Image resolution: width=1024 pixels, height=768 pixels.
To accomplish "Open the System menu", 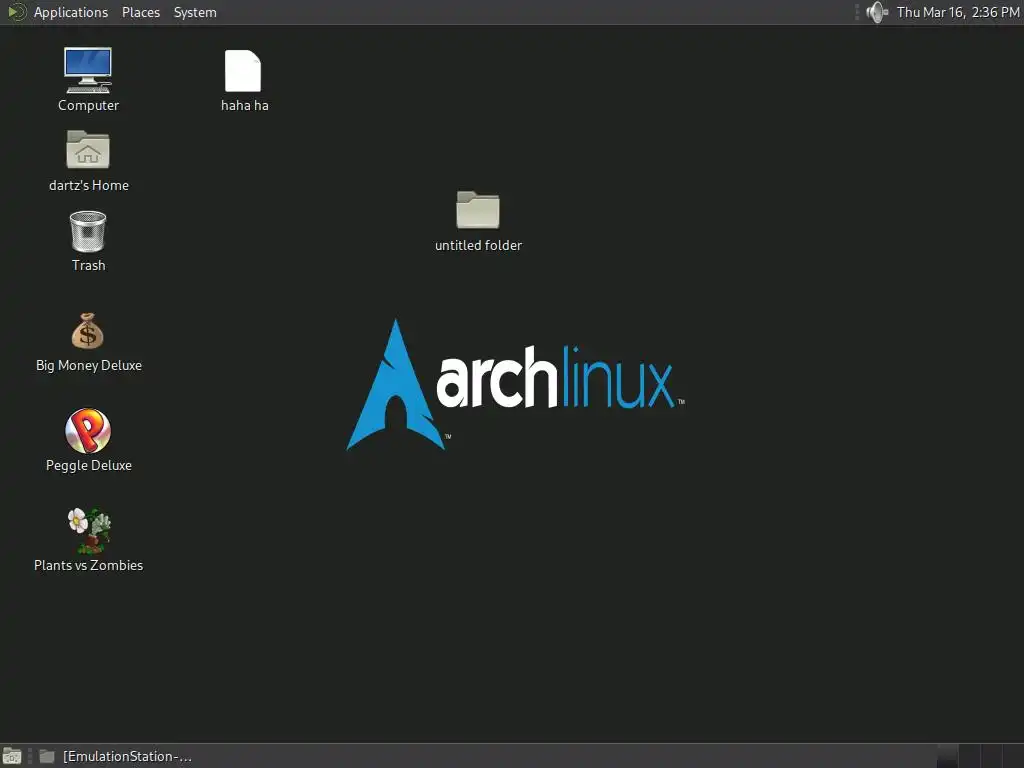I will [195, 12].
